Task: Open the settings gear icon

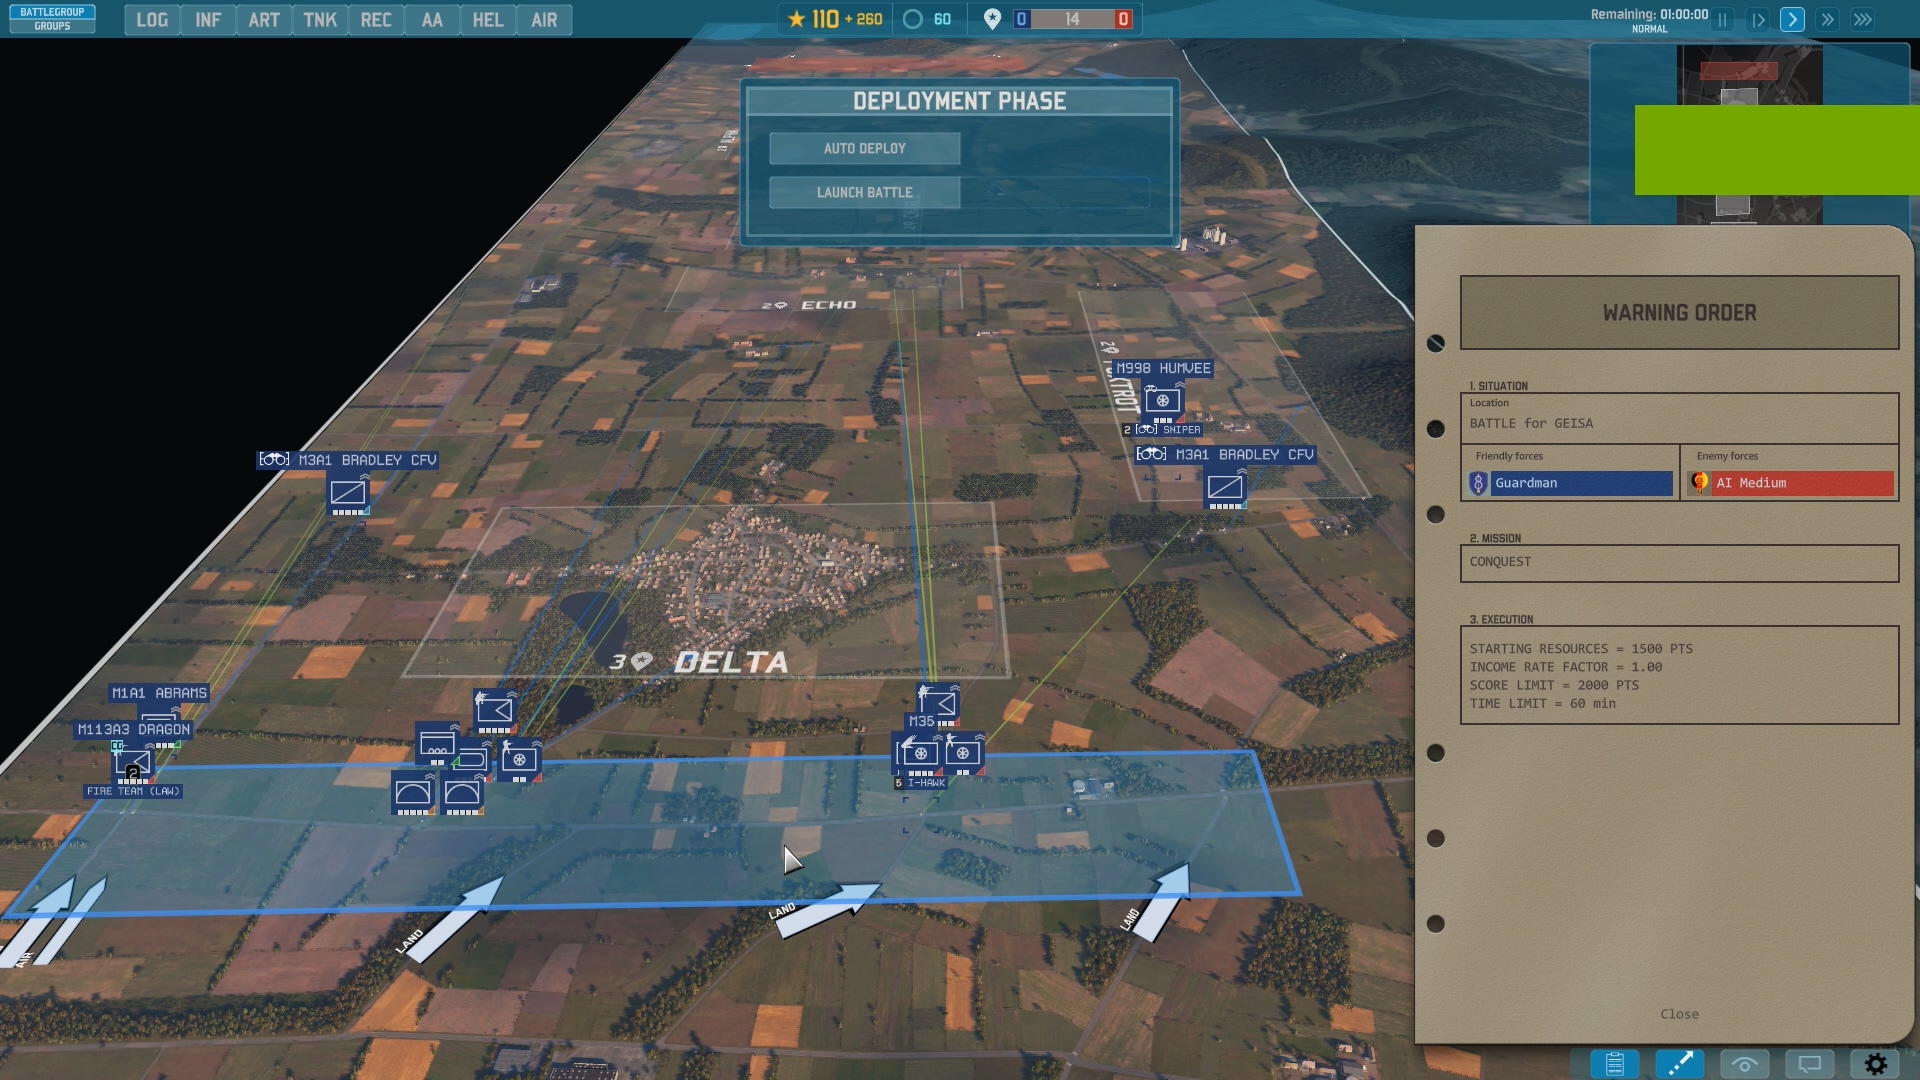Action: 1875,1064
